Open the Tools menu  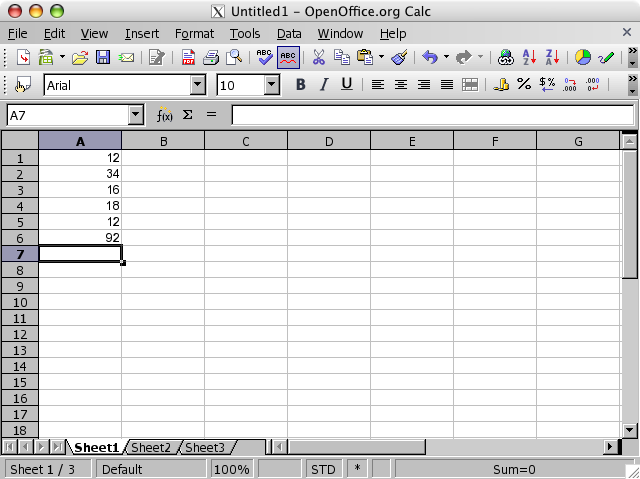[x=244, y=33]
